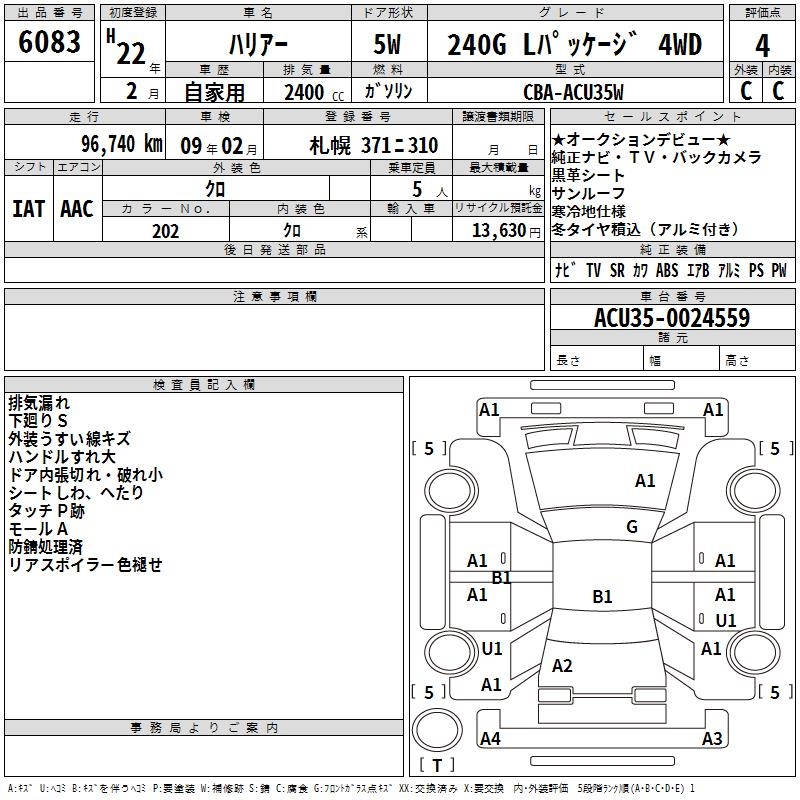Viewport: 800px width, 800px height.
Task: Select the color number 202
Action: coord(165,231)
